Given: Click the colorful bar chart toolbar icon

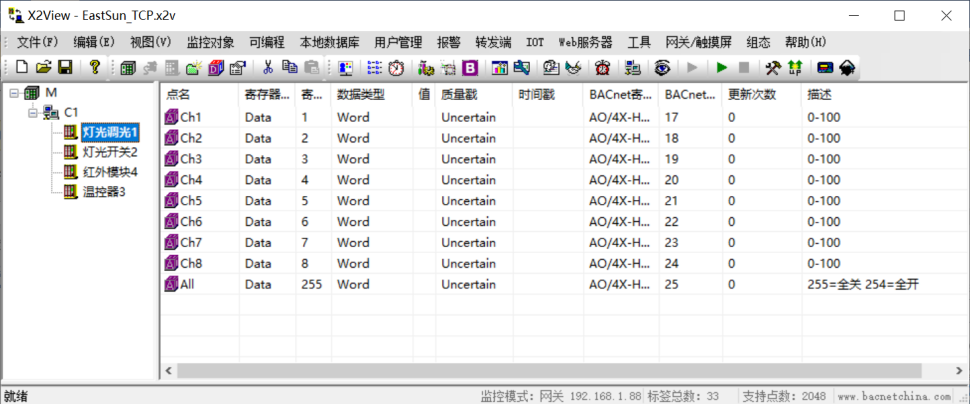Looking at the screenshot, I should pyautogui.click(x=500, y=67).
